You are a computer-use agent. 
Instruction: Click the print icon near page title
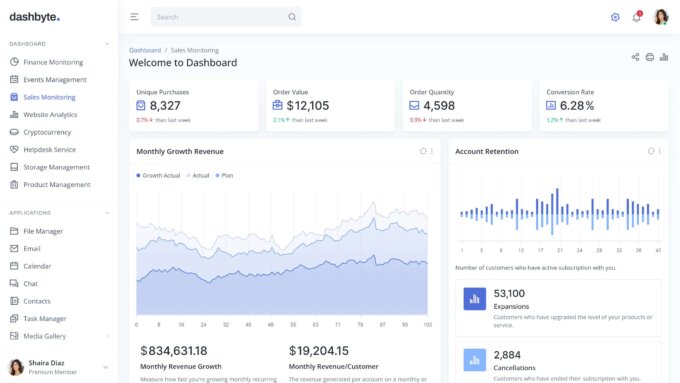coord(650,57)
